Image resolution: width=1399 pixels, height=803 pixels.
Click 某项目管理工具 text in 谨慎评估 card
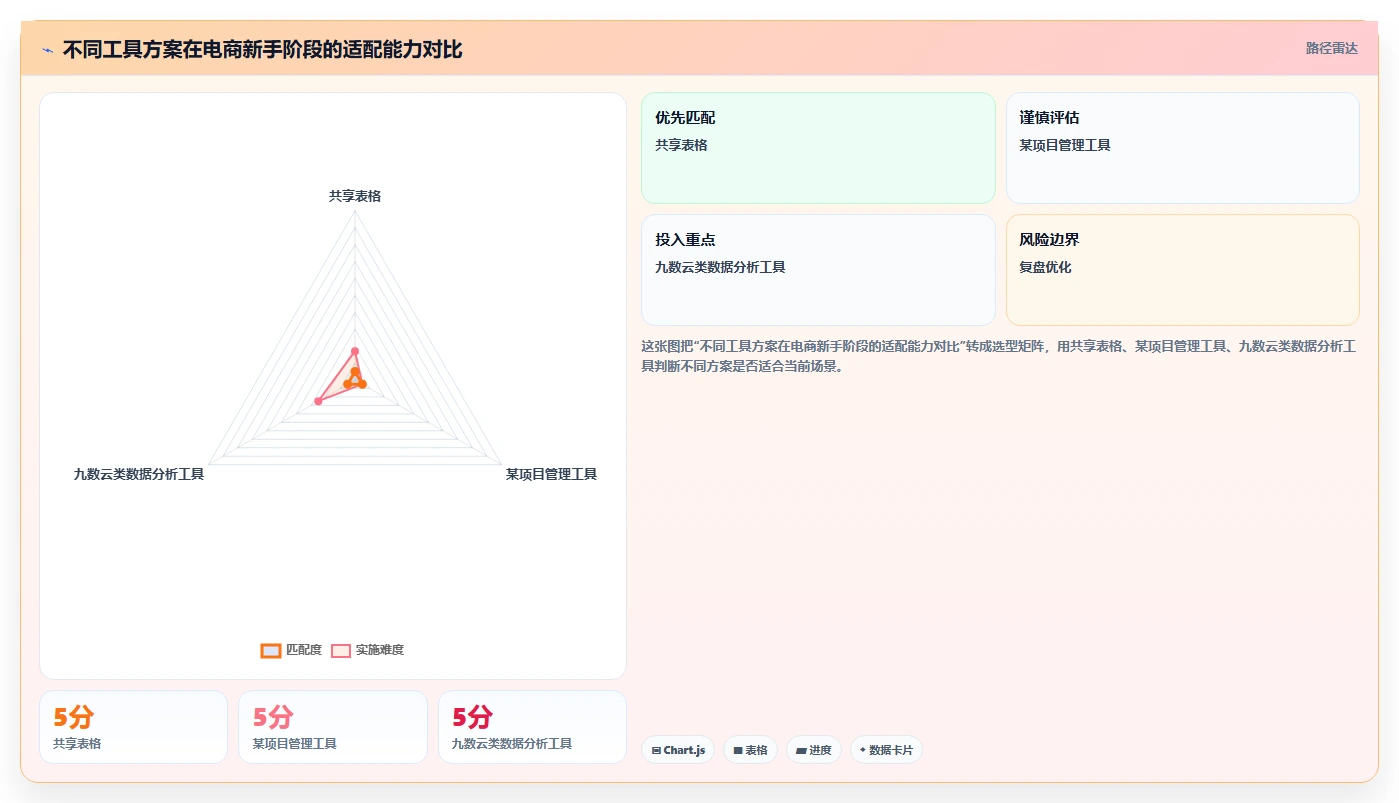coord(1065,145)
